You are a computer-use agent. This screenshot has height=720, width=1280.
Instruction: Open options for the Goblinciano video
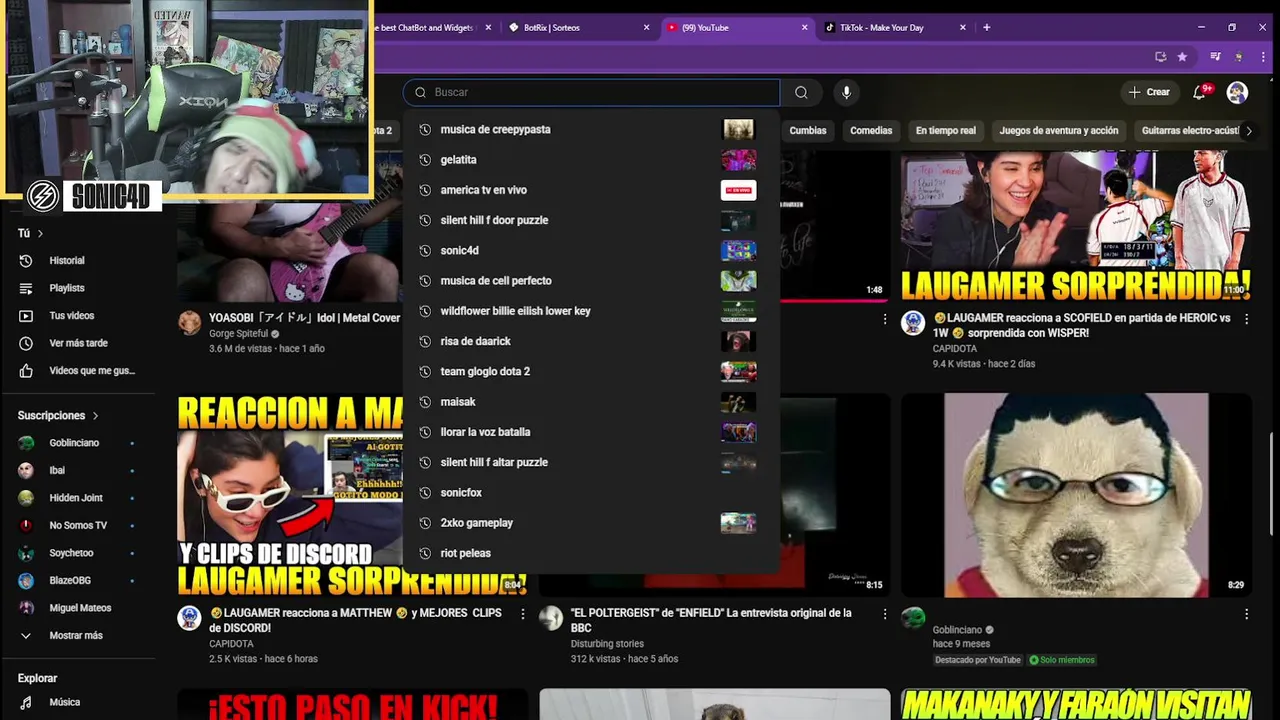point(1246,614)
